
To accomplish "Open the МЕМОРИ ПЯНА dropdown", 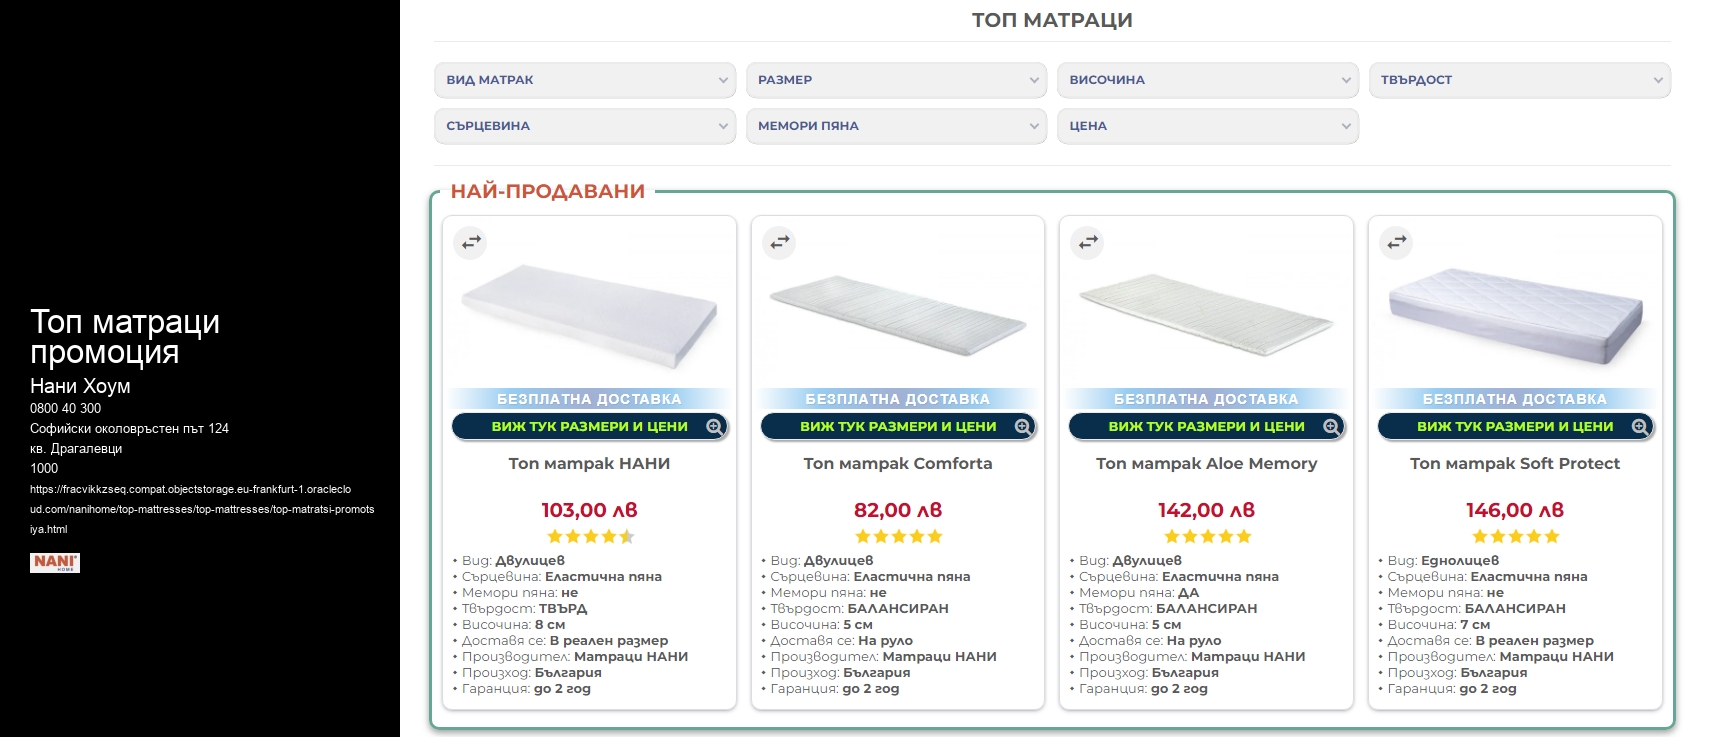I will click(897, 126).
